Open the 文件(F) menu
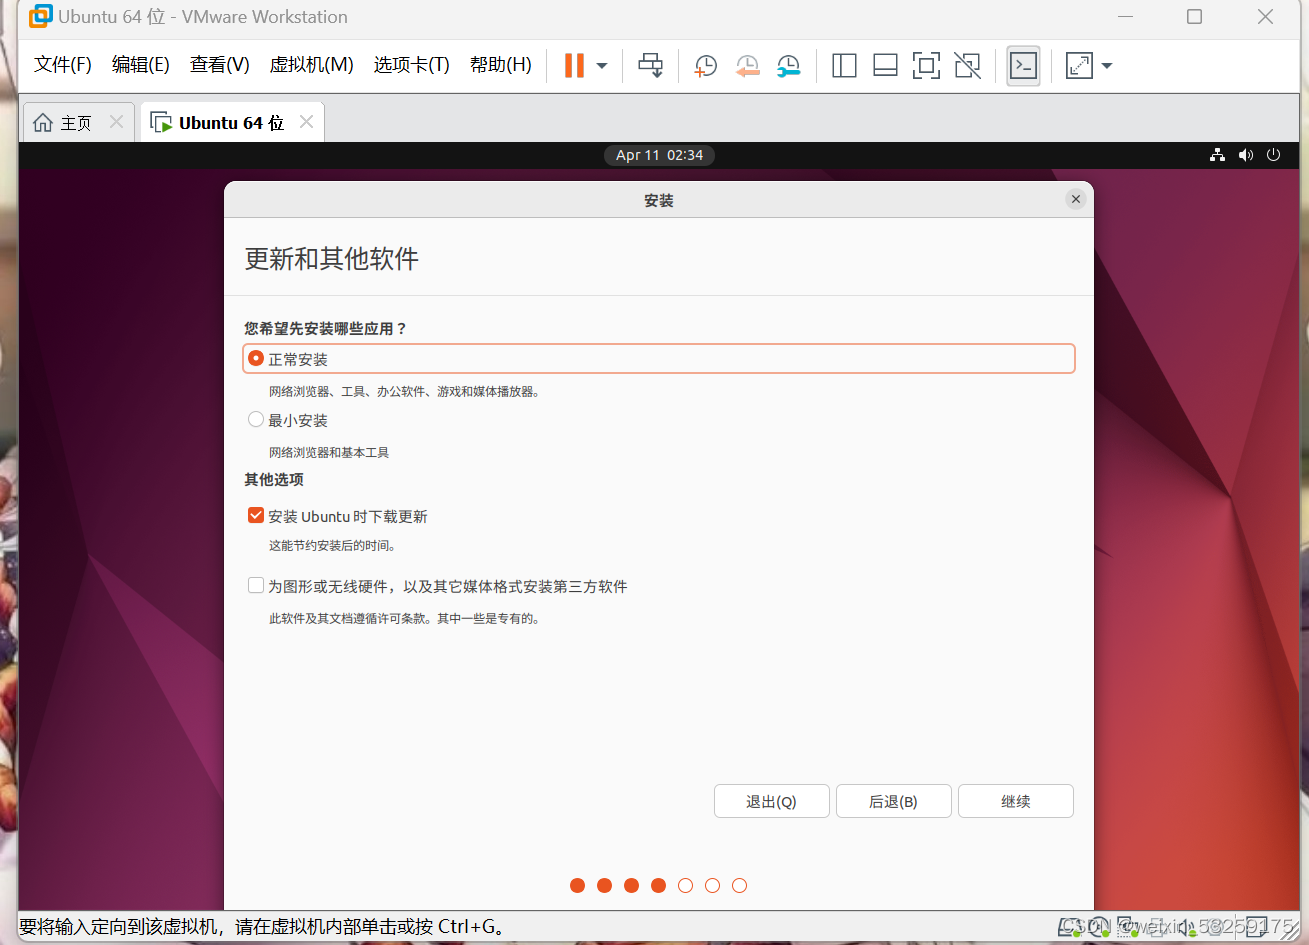Image resolution: width=1309 pixels, height=945 pixels. (63, 65)
